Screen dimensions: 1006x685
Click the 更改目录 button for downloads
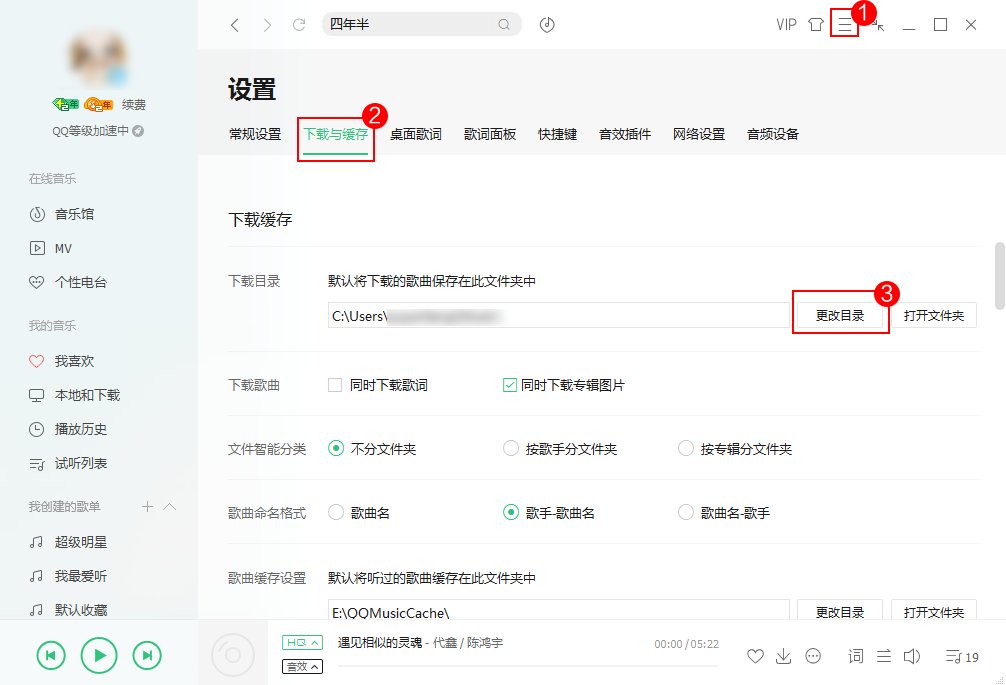pos(840,313)
